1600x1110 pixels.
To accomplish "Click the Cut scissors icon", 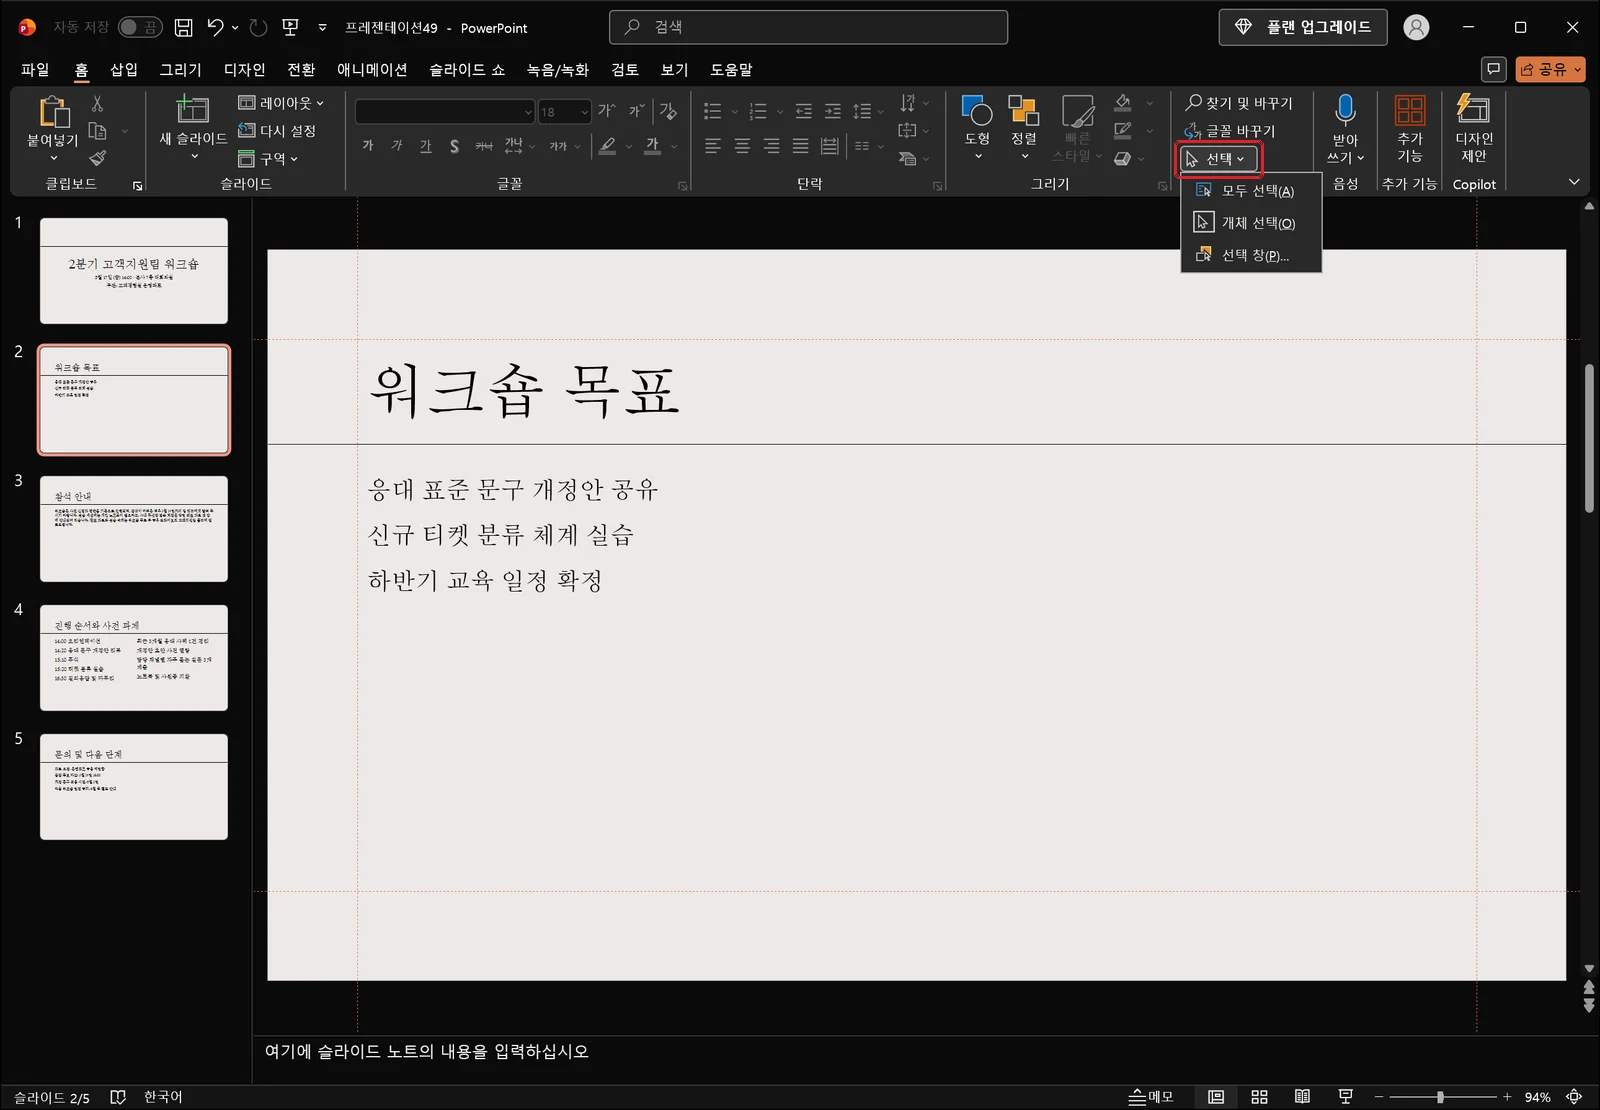I will tap(97, 103).
